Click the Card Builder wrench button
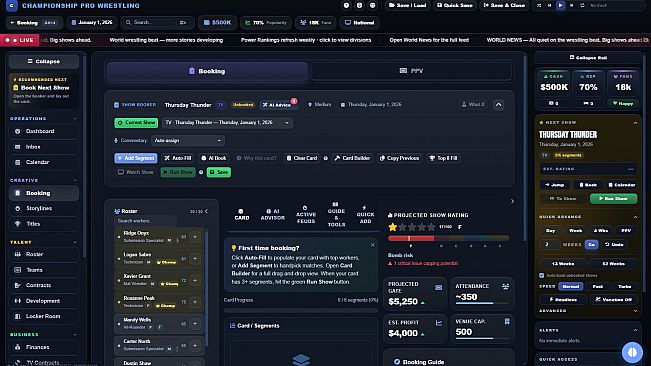 352,158
